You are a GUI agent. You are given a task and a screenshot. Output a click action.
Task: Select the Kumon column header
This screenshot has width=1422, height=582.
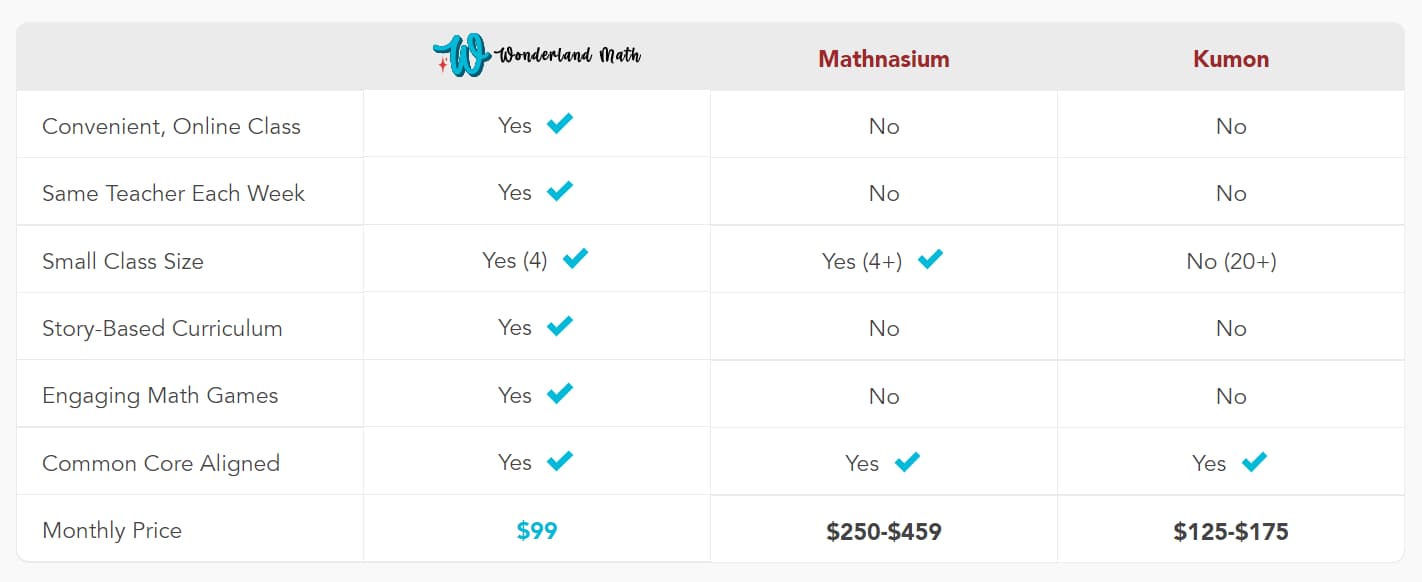1231,59
